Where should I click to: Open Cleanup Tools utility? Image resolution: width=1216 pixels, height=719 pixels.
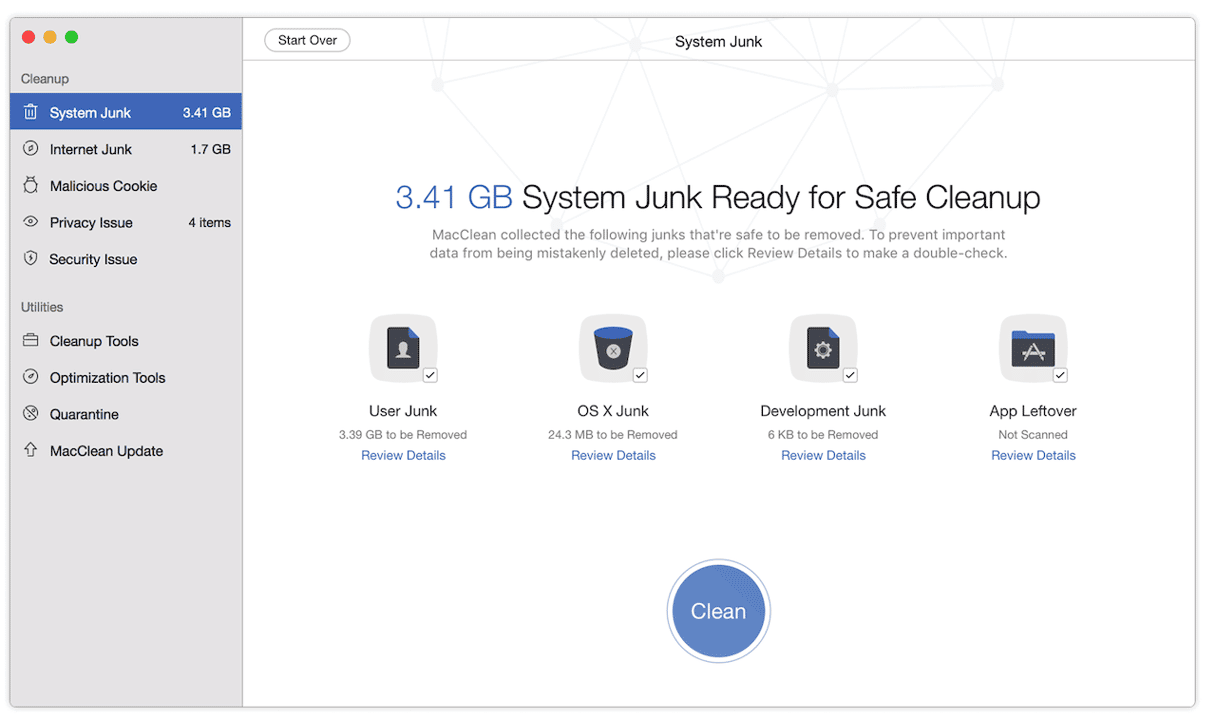pos(126,340)
